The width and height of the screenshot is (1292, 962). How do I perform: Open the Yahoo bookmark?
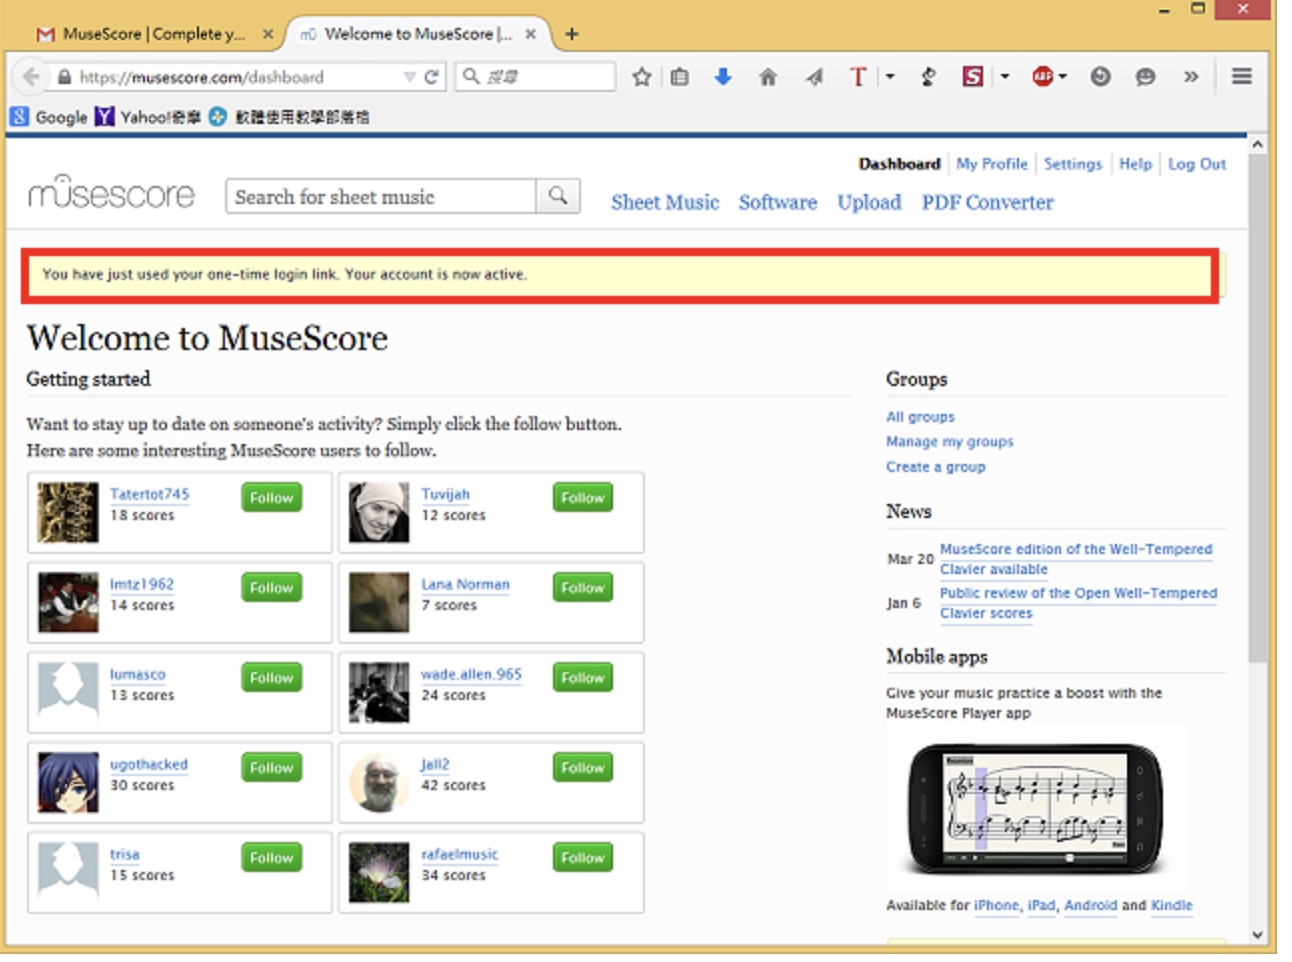coord(148,117)
